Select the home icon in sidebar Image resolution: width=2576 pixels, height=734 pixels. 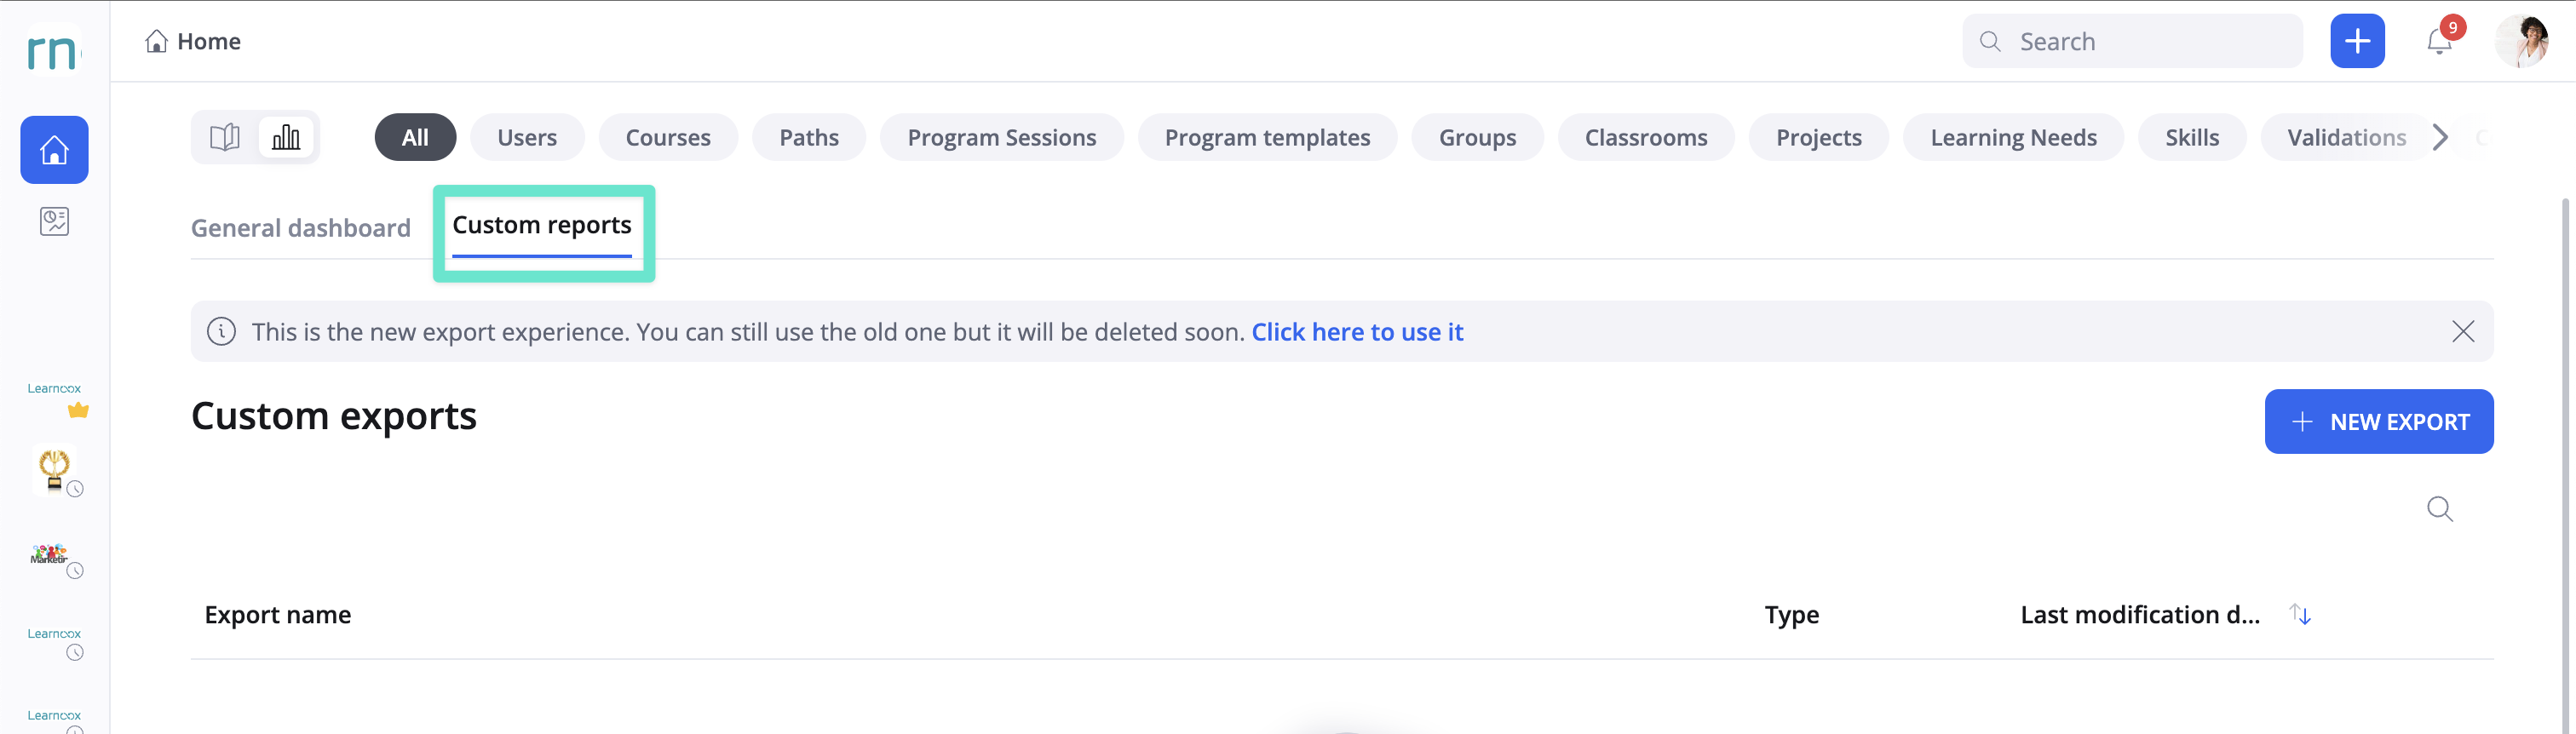coord(54,150)
